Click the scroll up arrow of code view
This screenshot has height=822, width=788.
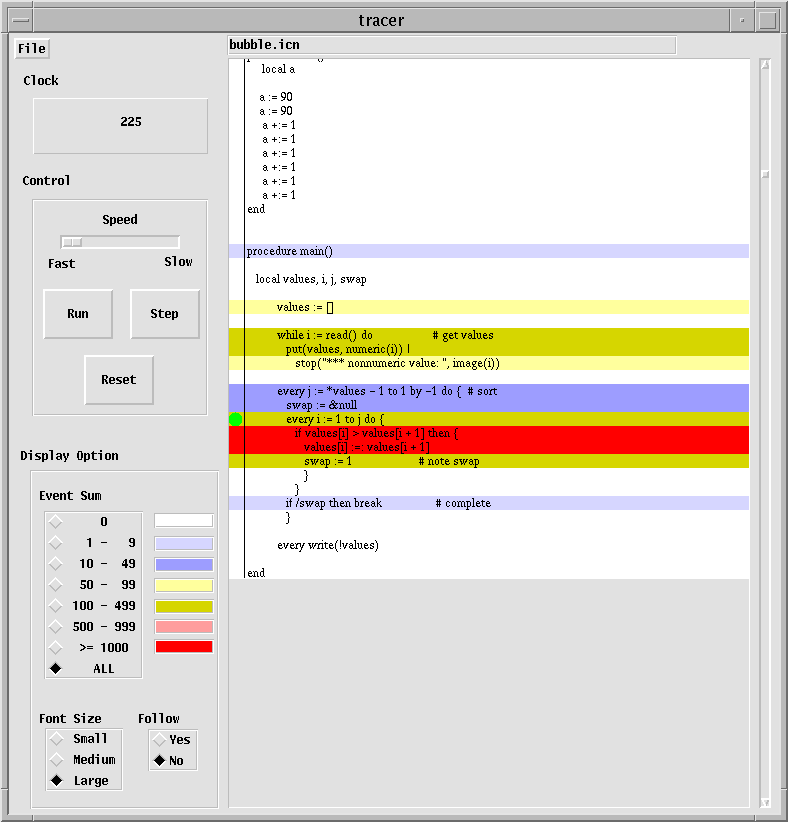pos(765,65)
